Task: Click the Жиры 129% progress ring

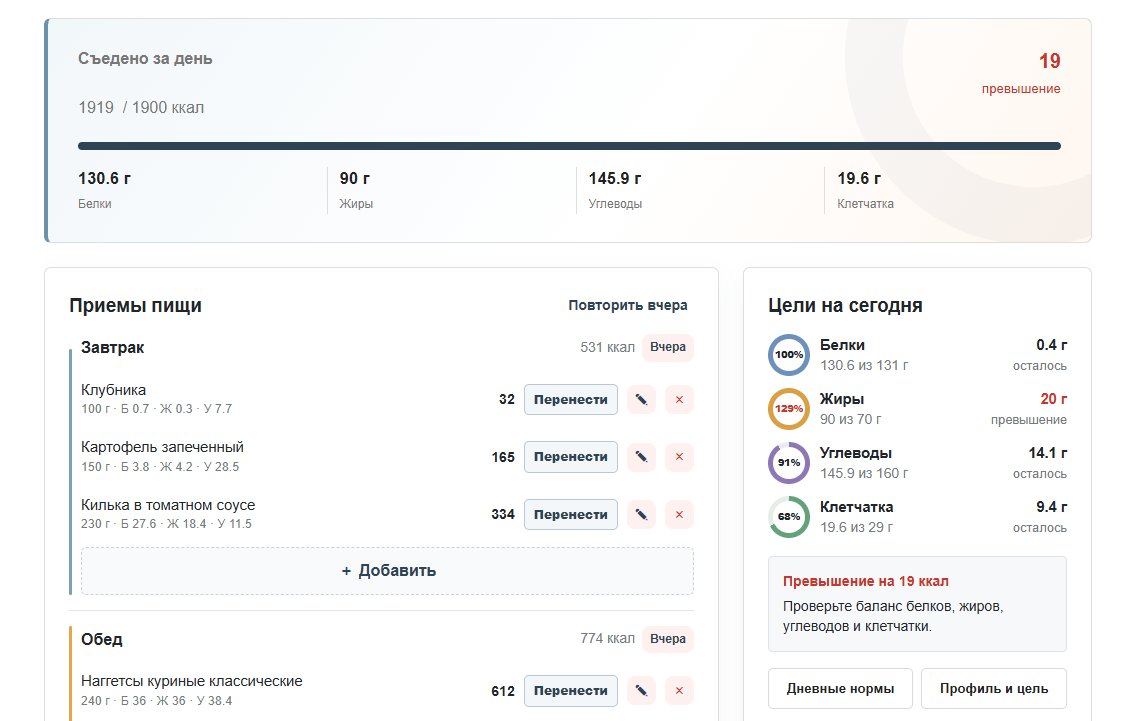Action: pyautogui.click(x=789, y=409)
